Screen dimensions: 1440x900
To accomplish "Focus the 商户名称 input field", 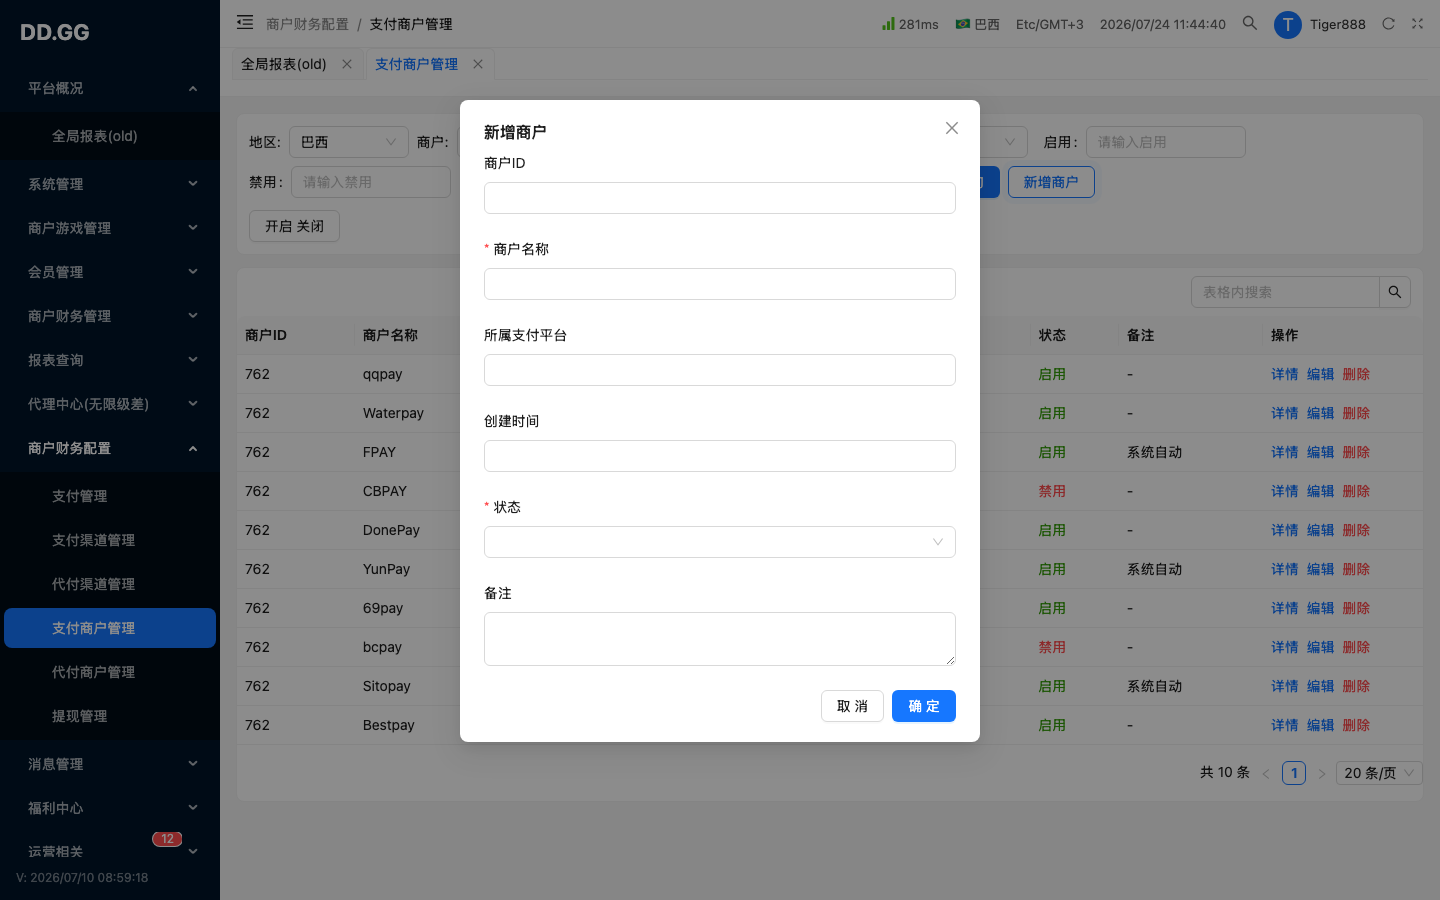I will 720,284.
